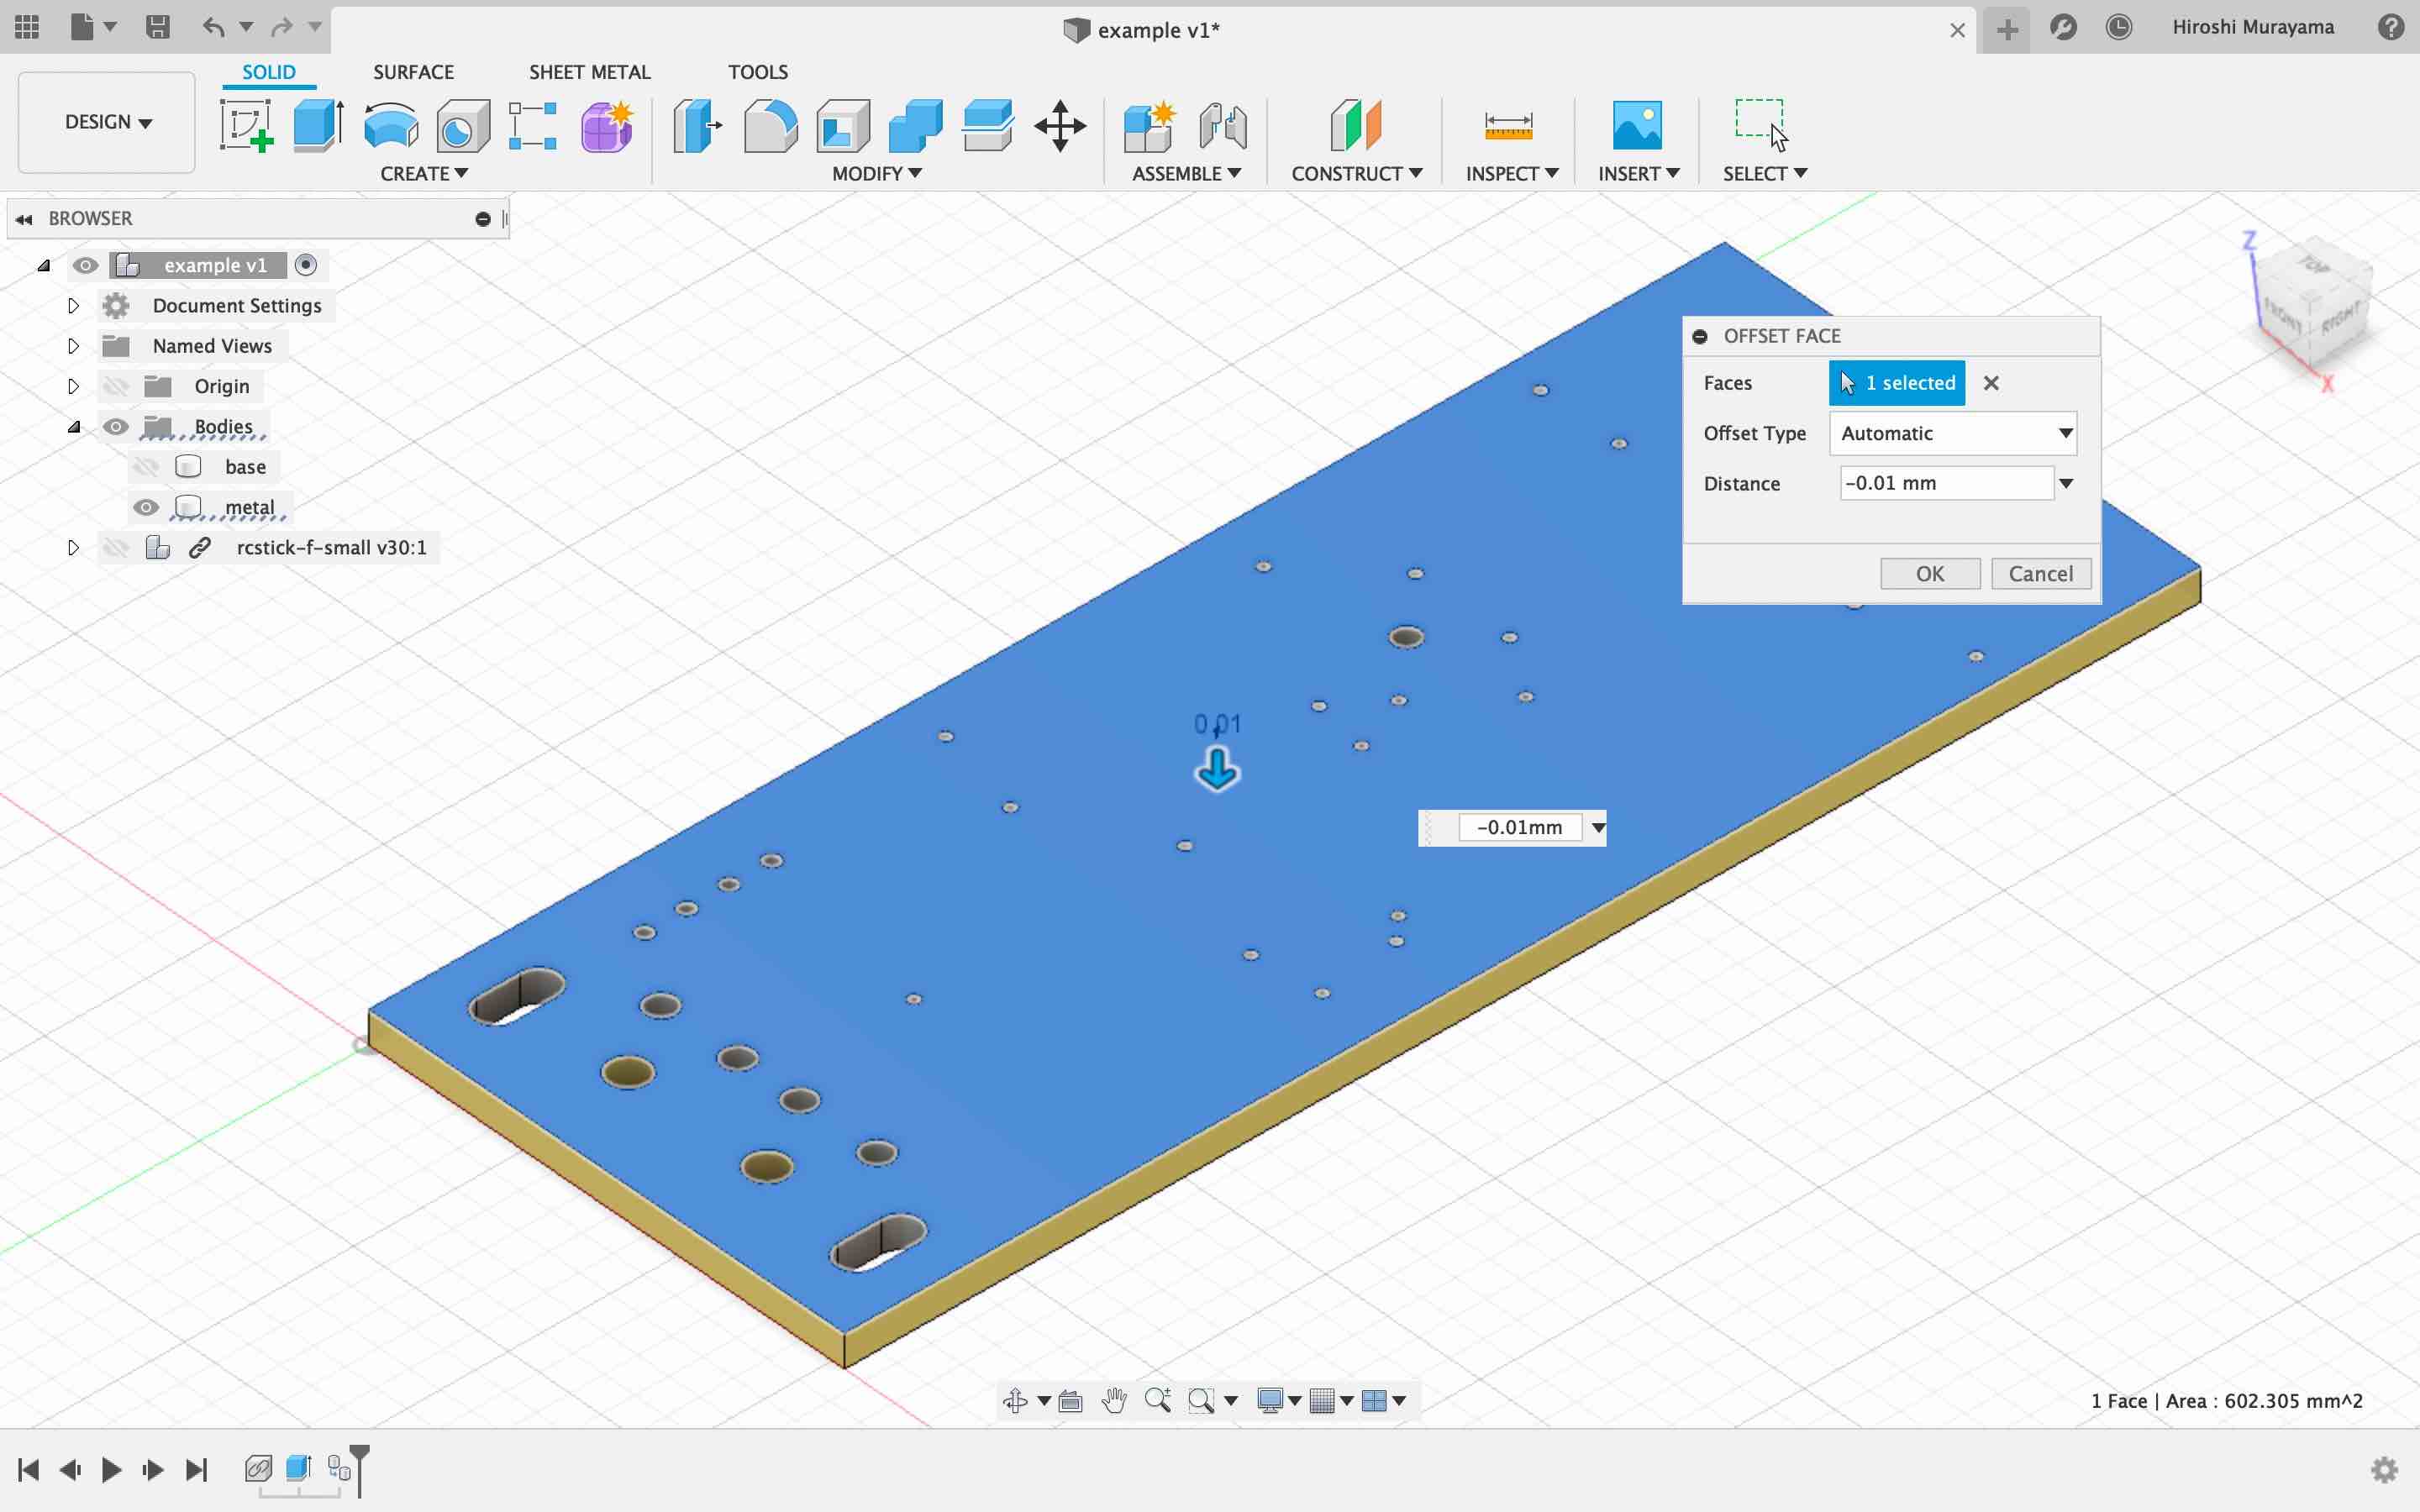The image size is (2420, 1512).
Task: Click the Move/Copy arrows icon
Action: point(1060,125)
